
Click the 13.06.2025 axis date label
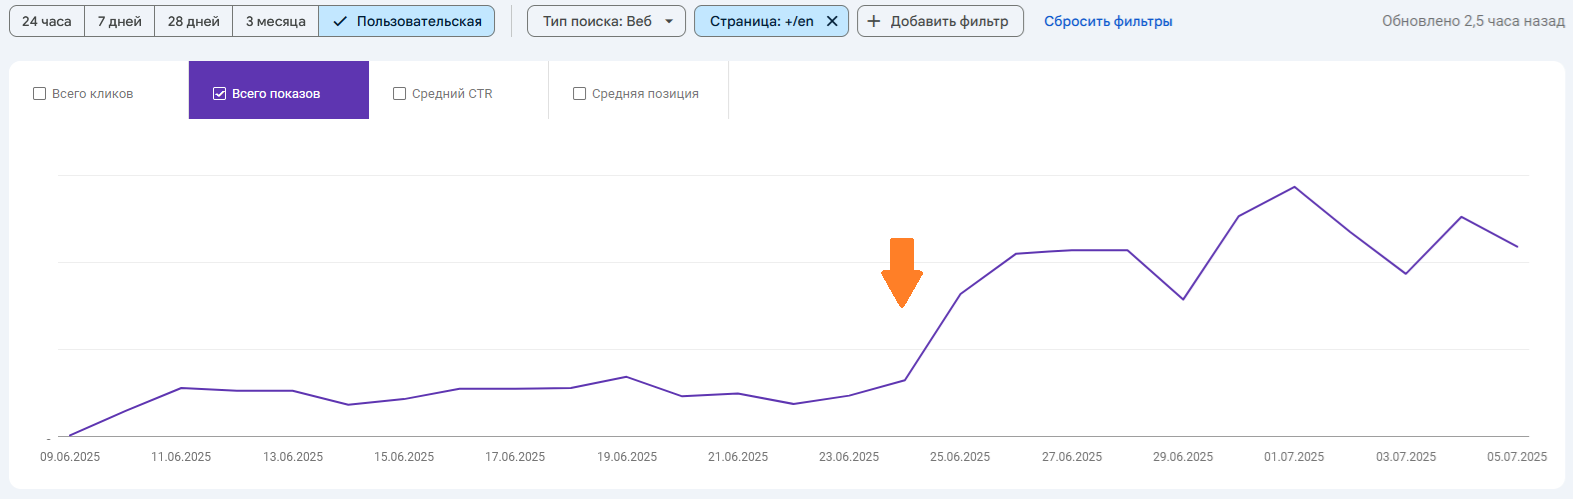pyautogui.click(x=293, y=457)
